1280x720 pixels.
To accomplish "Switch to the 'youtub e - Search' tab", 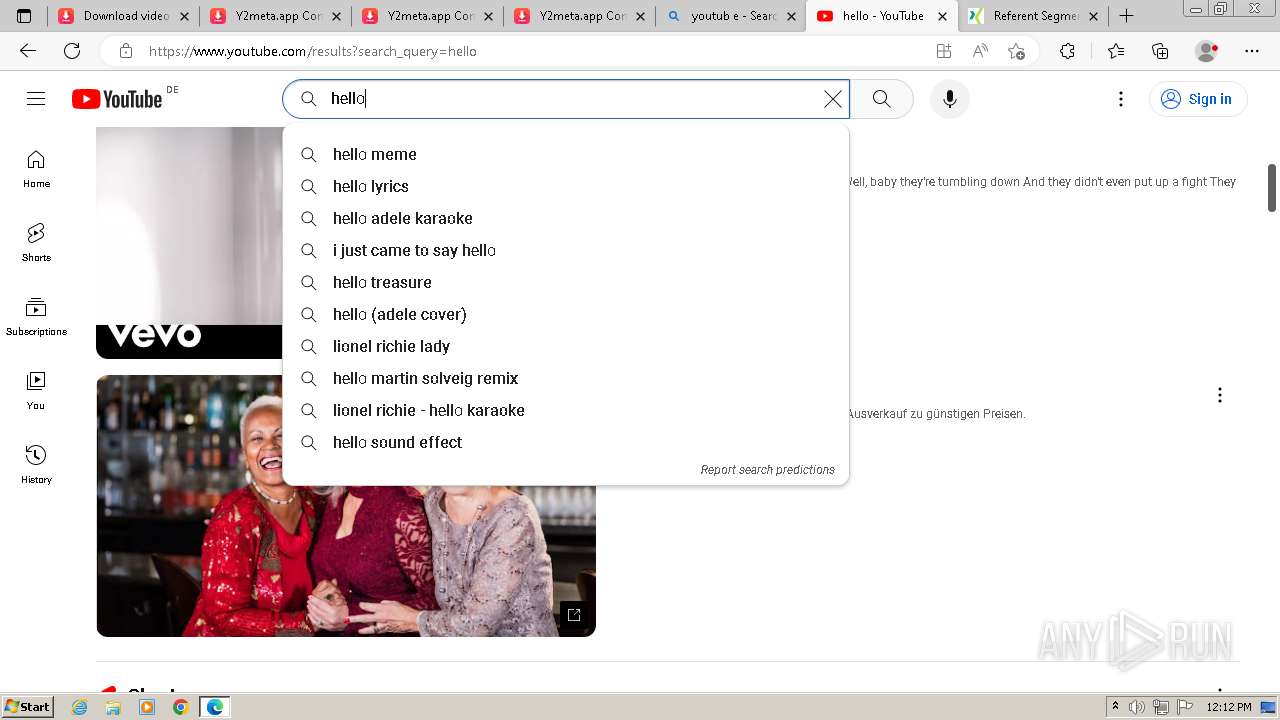I will point(733,16).
